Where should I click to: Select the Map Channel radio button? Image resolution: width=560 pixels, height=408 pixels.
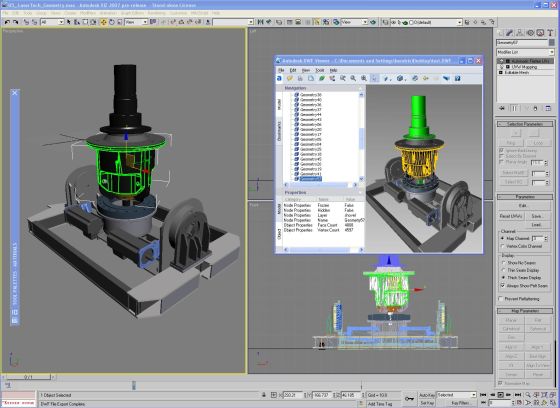[x=502, y=238]
